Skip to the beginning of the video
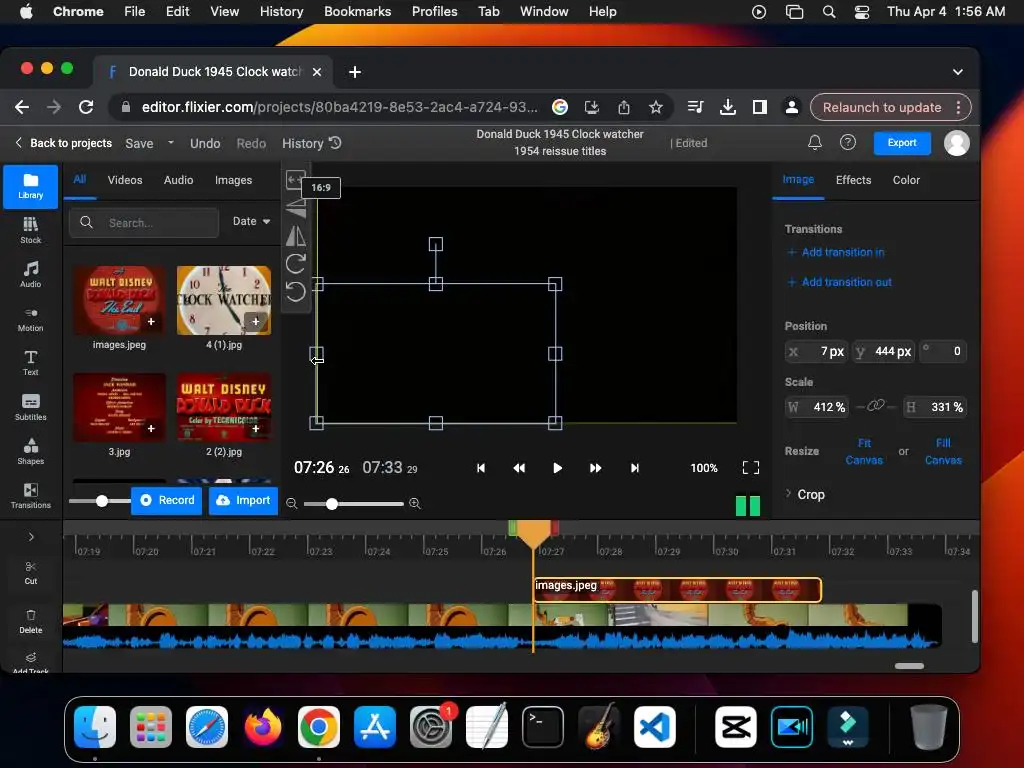 481,468
